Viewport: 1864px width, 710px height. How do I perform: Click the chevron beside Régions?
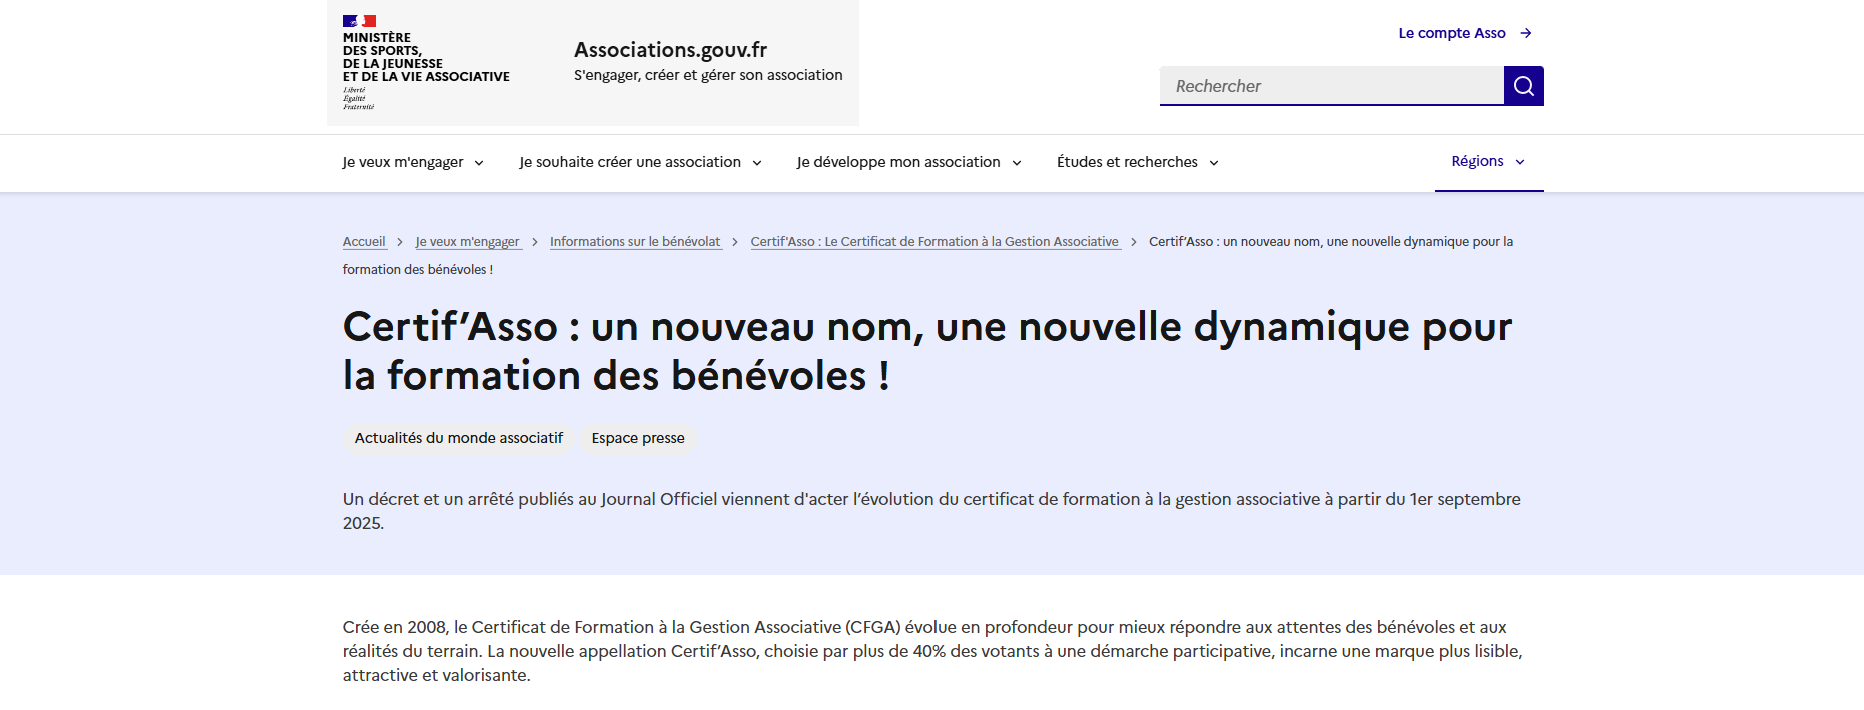1520,162
